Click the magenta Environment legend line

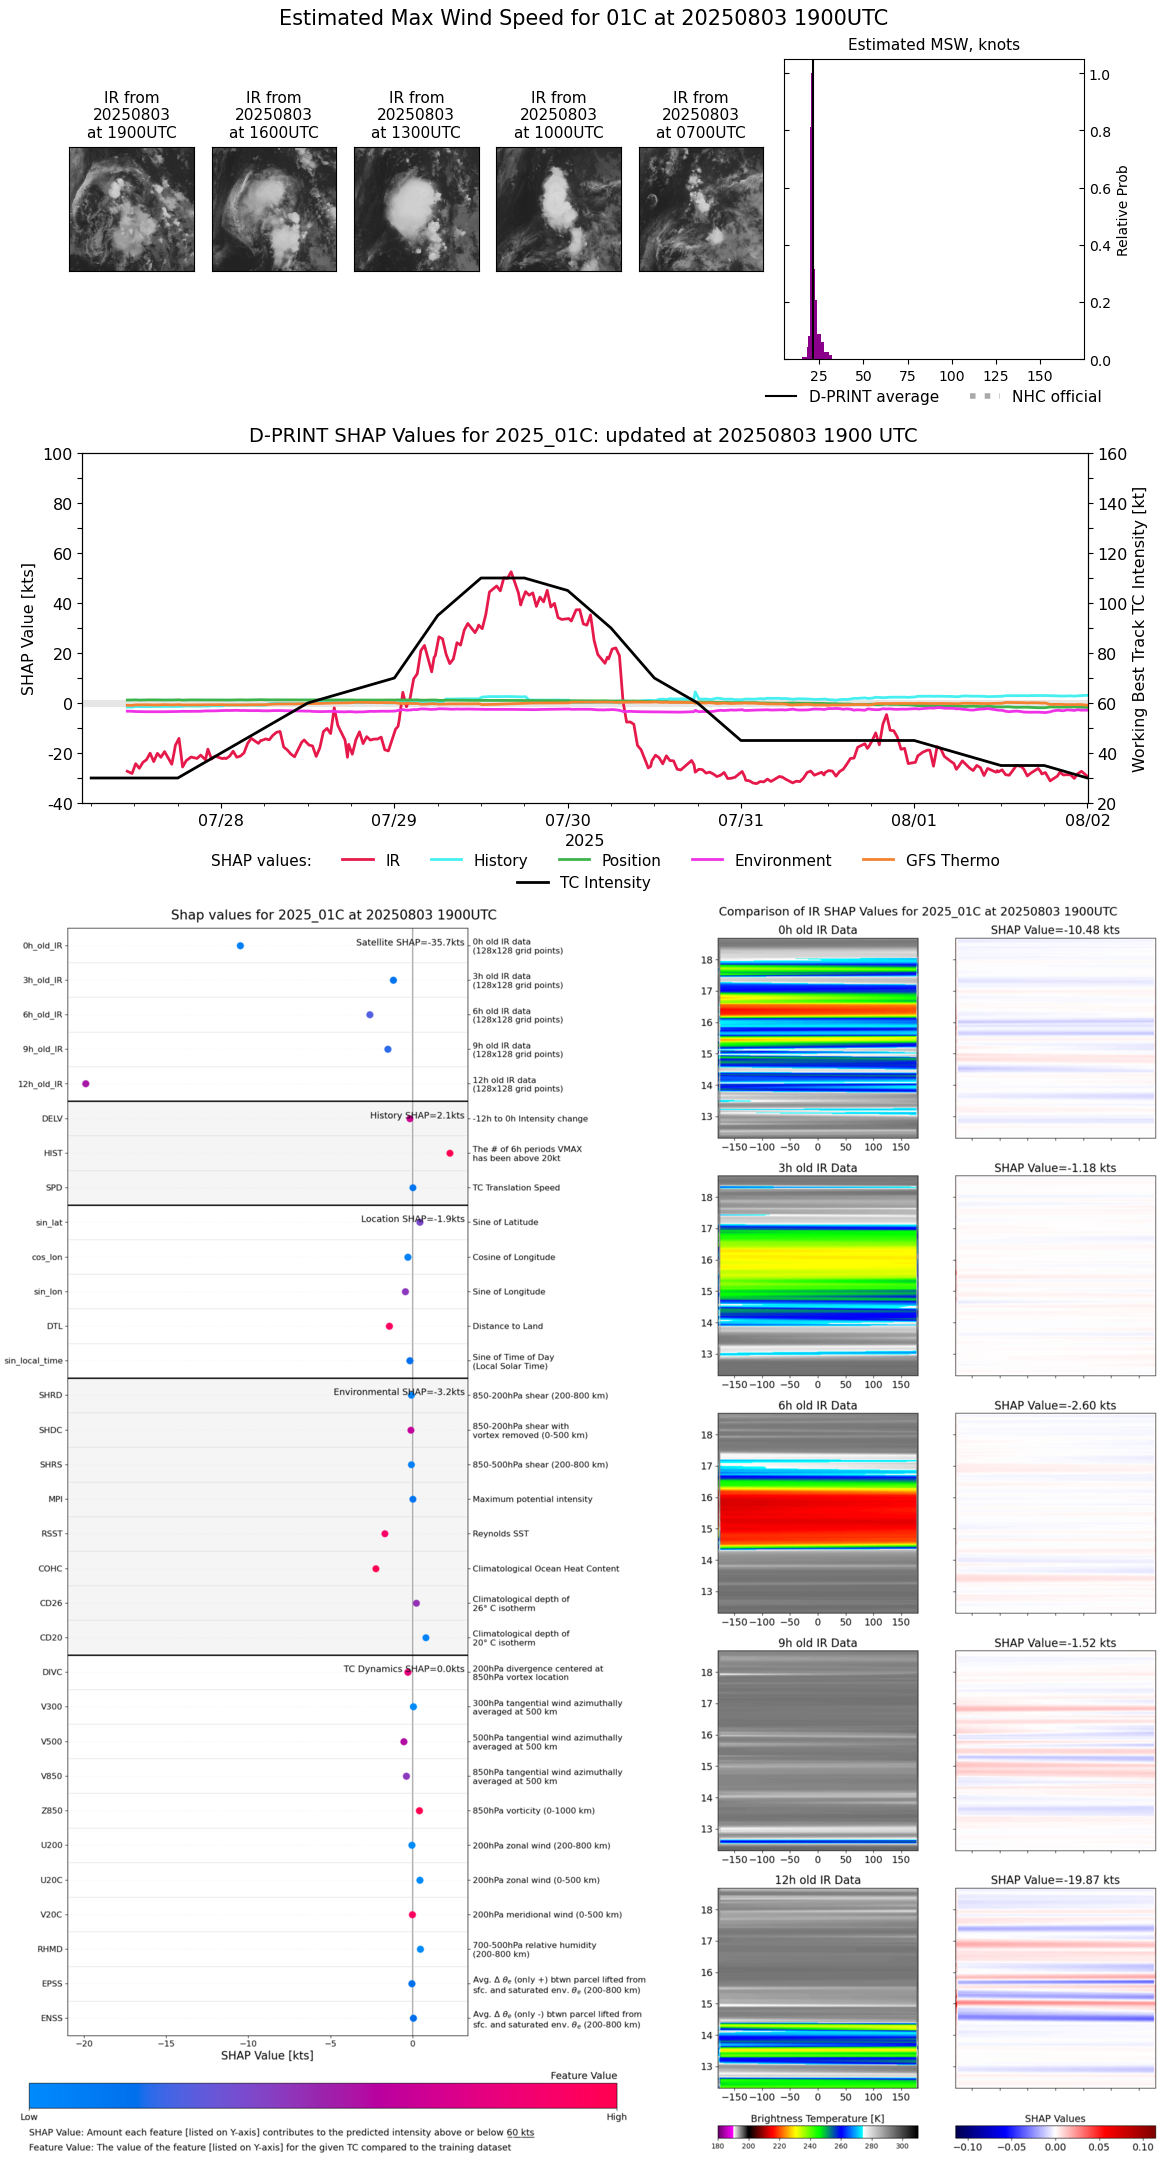click(x=706, y=860)
